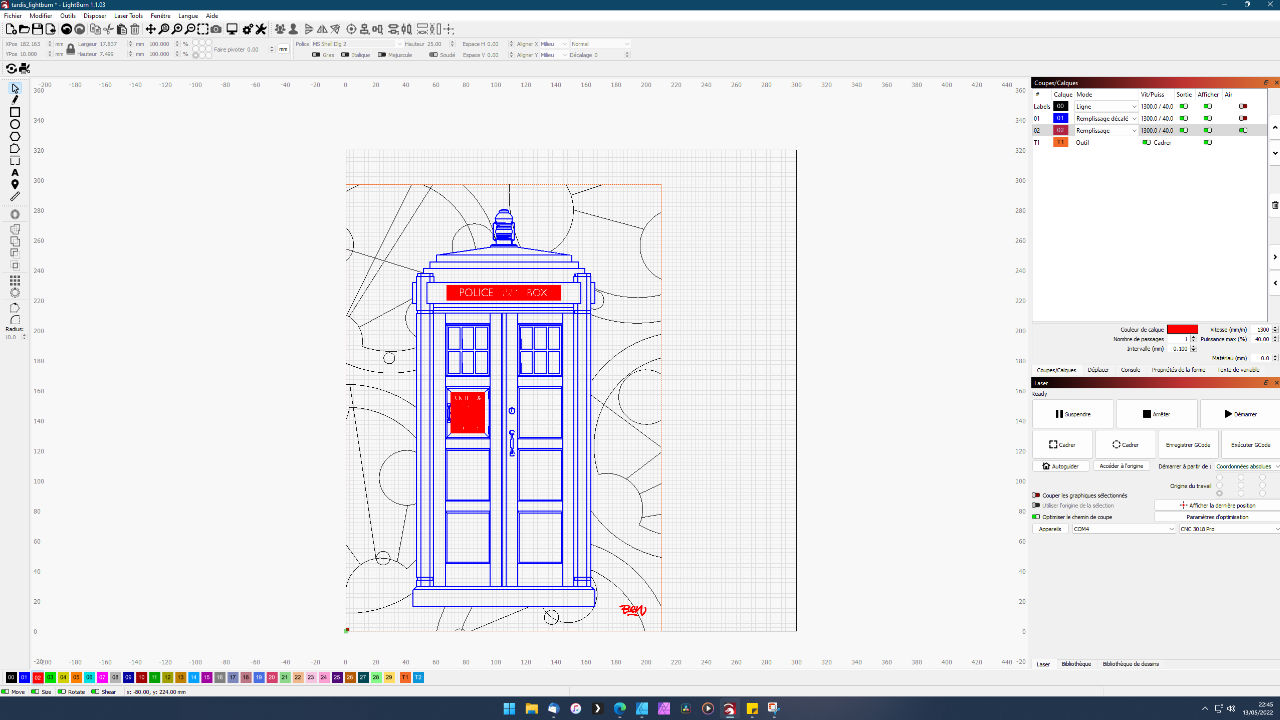
Task: Open the preview monitor icon
Action: [x=232, y=29]
